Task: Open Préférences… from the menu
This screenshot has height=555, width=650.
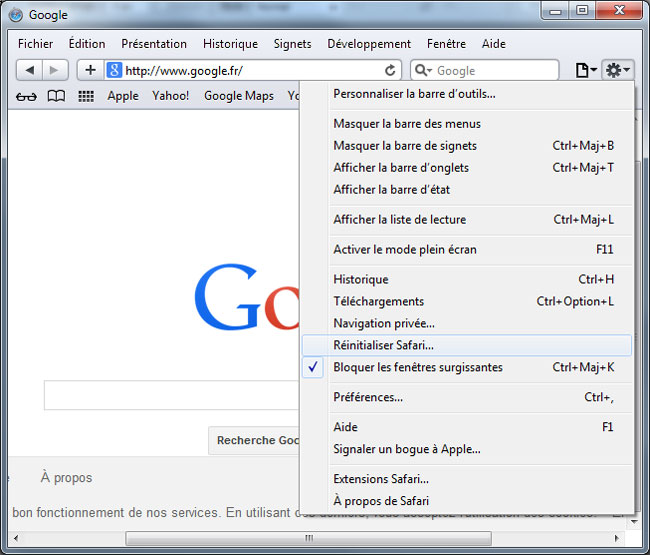Action: tap(467, 397)
